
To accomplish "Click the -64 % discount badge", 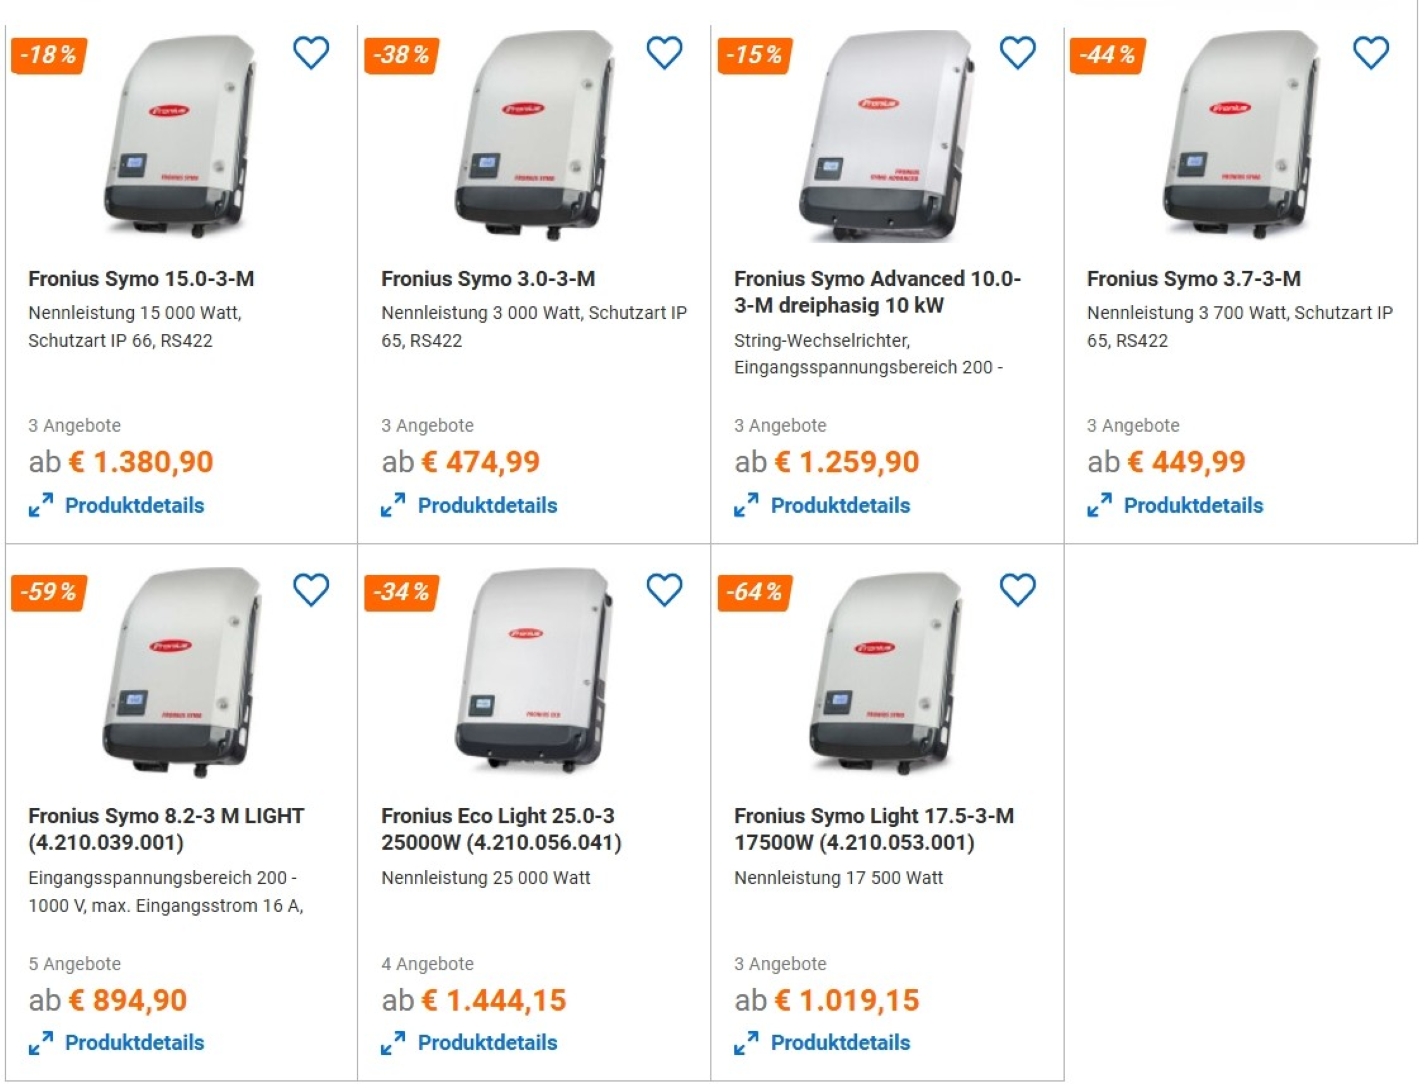I will click(754, 592).
